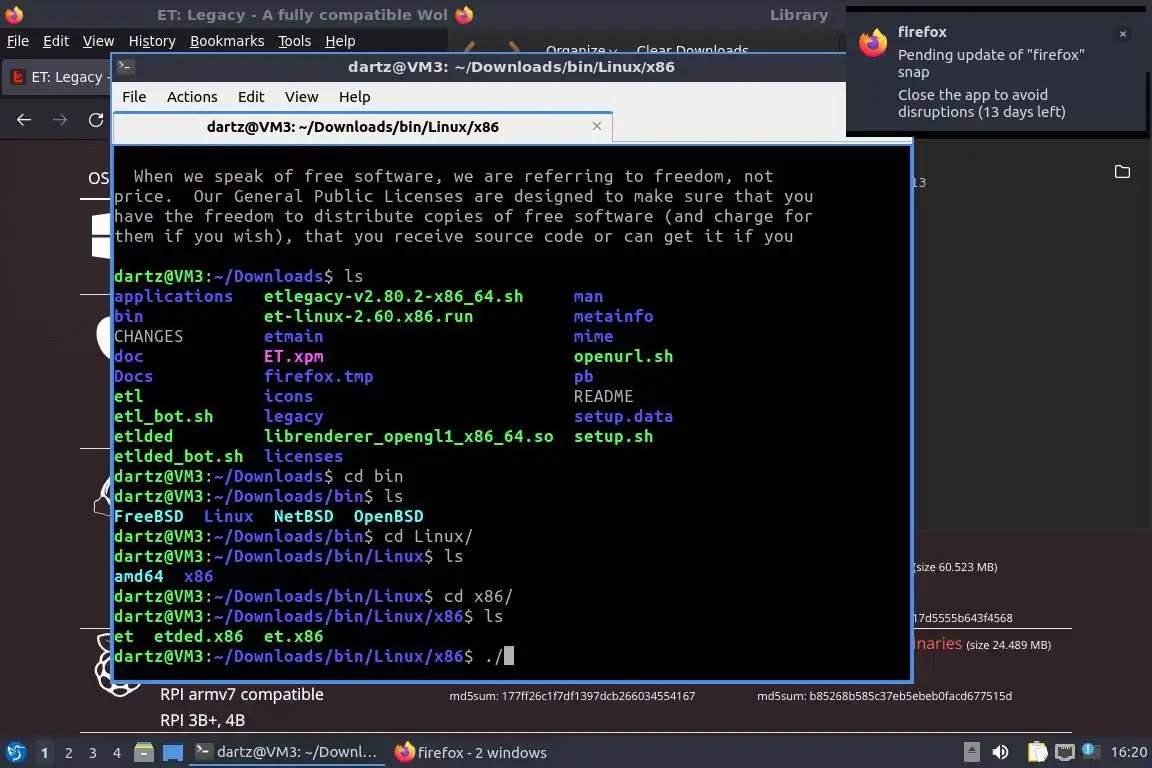
Task: Click the et.x86 filename
Action: pos(293,636)
